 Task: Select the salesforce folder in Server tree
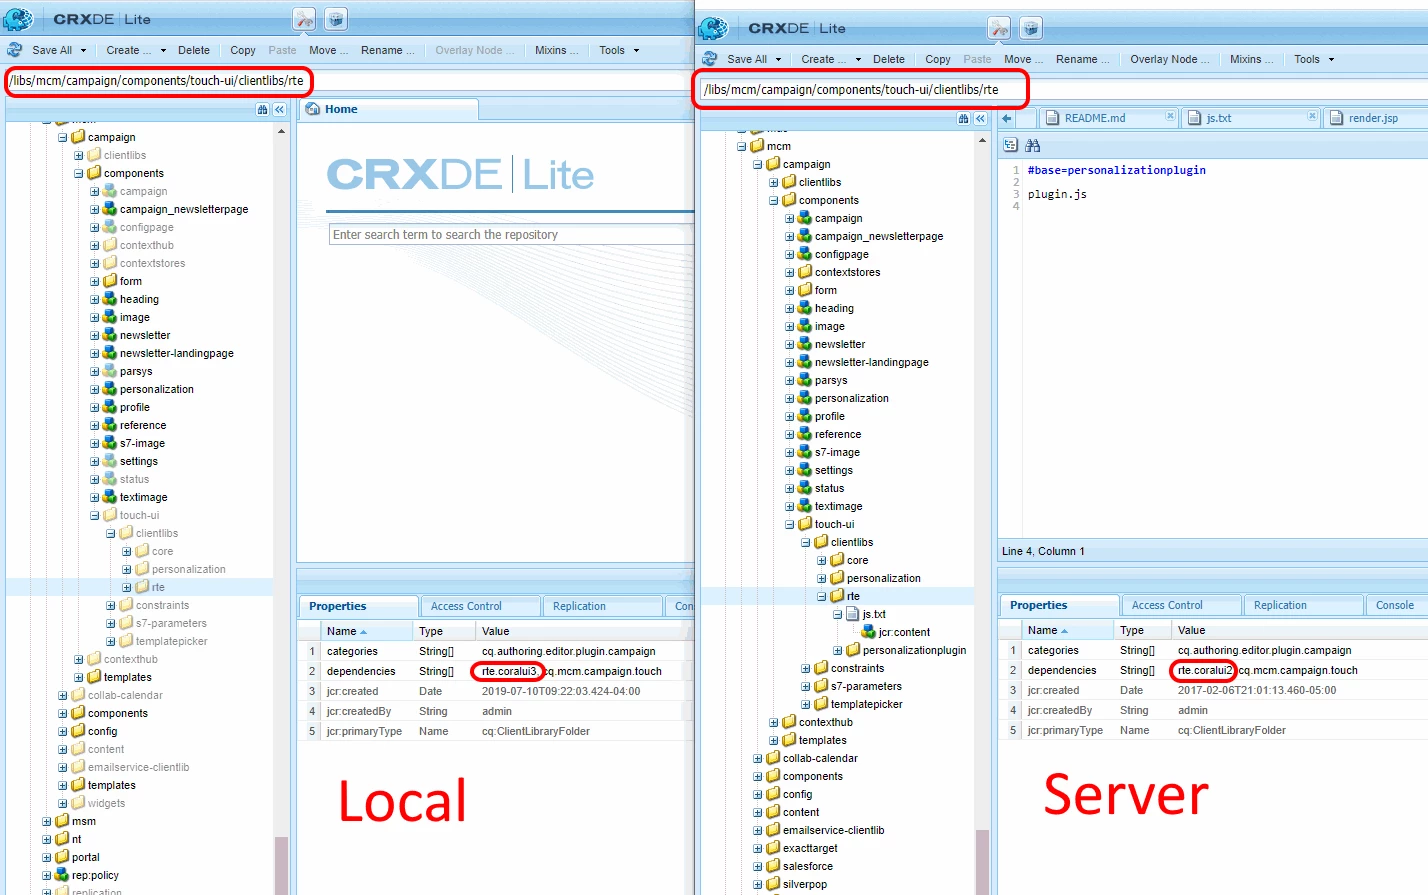pos(807,866)
